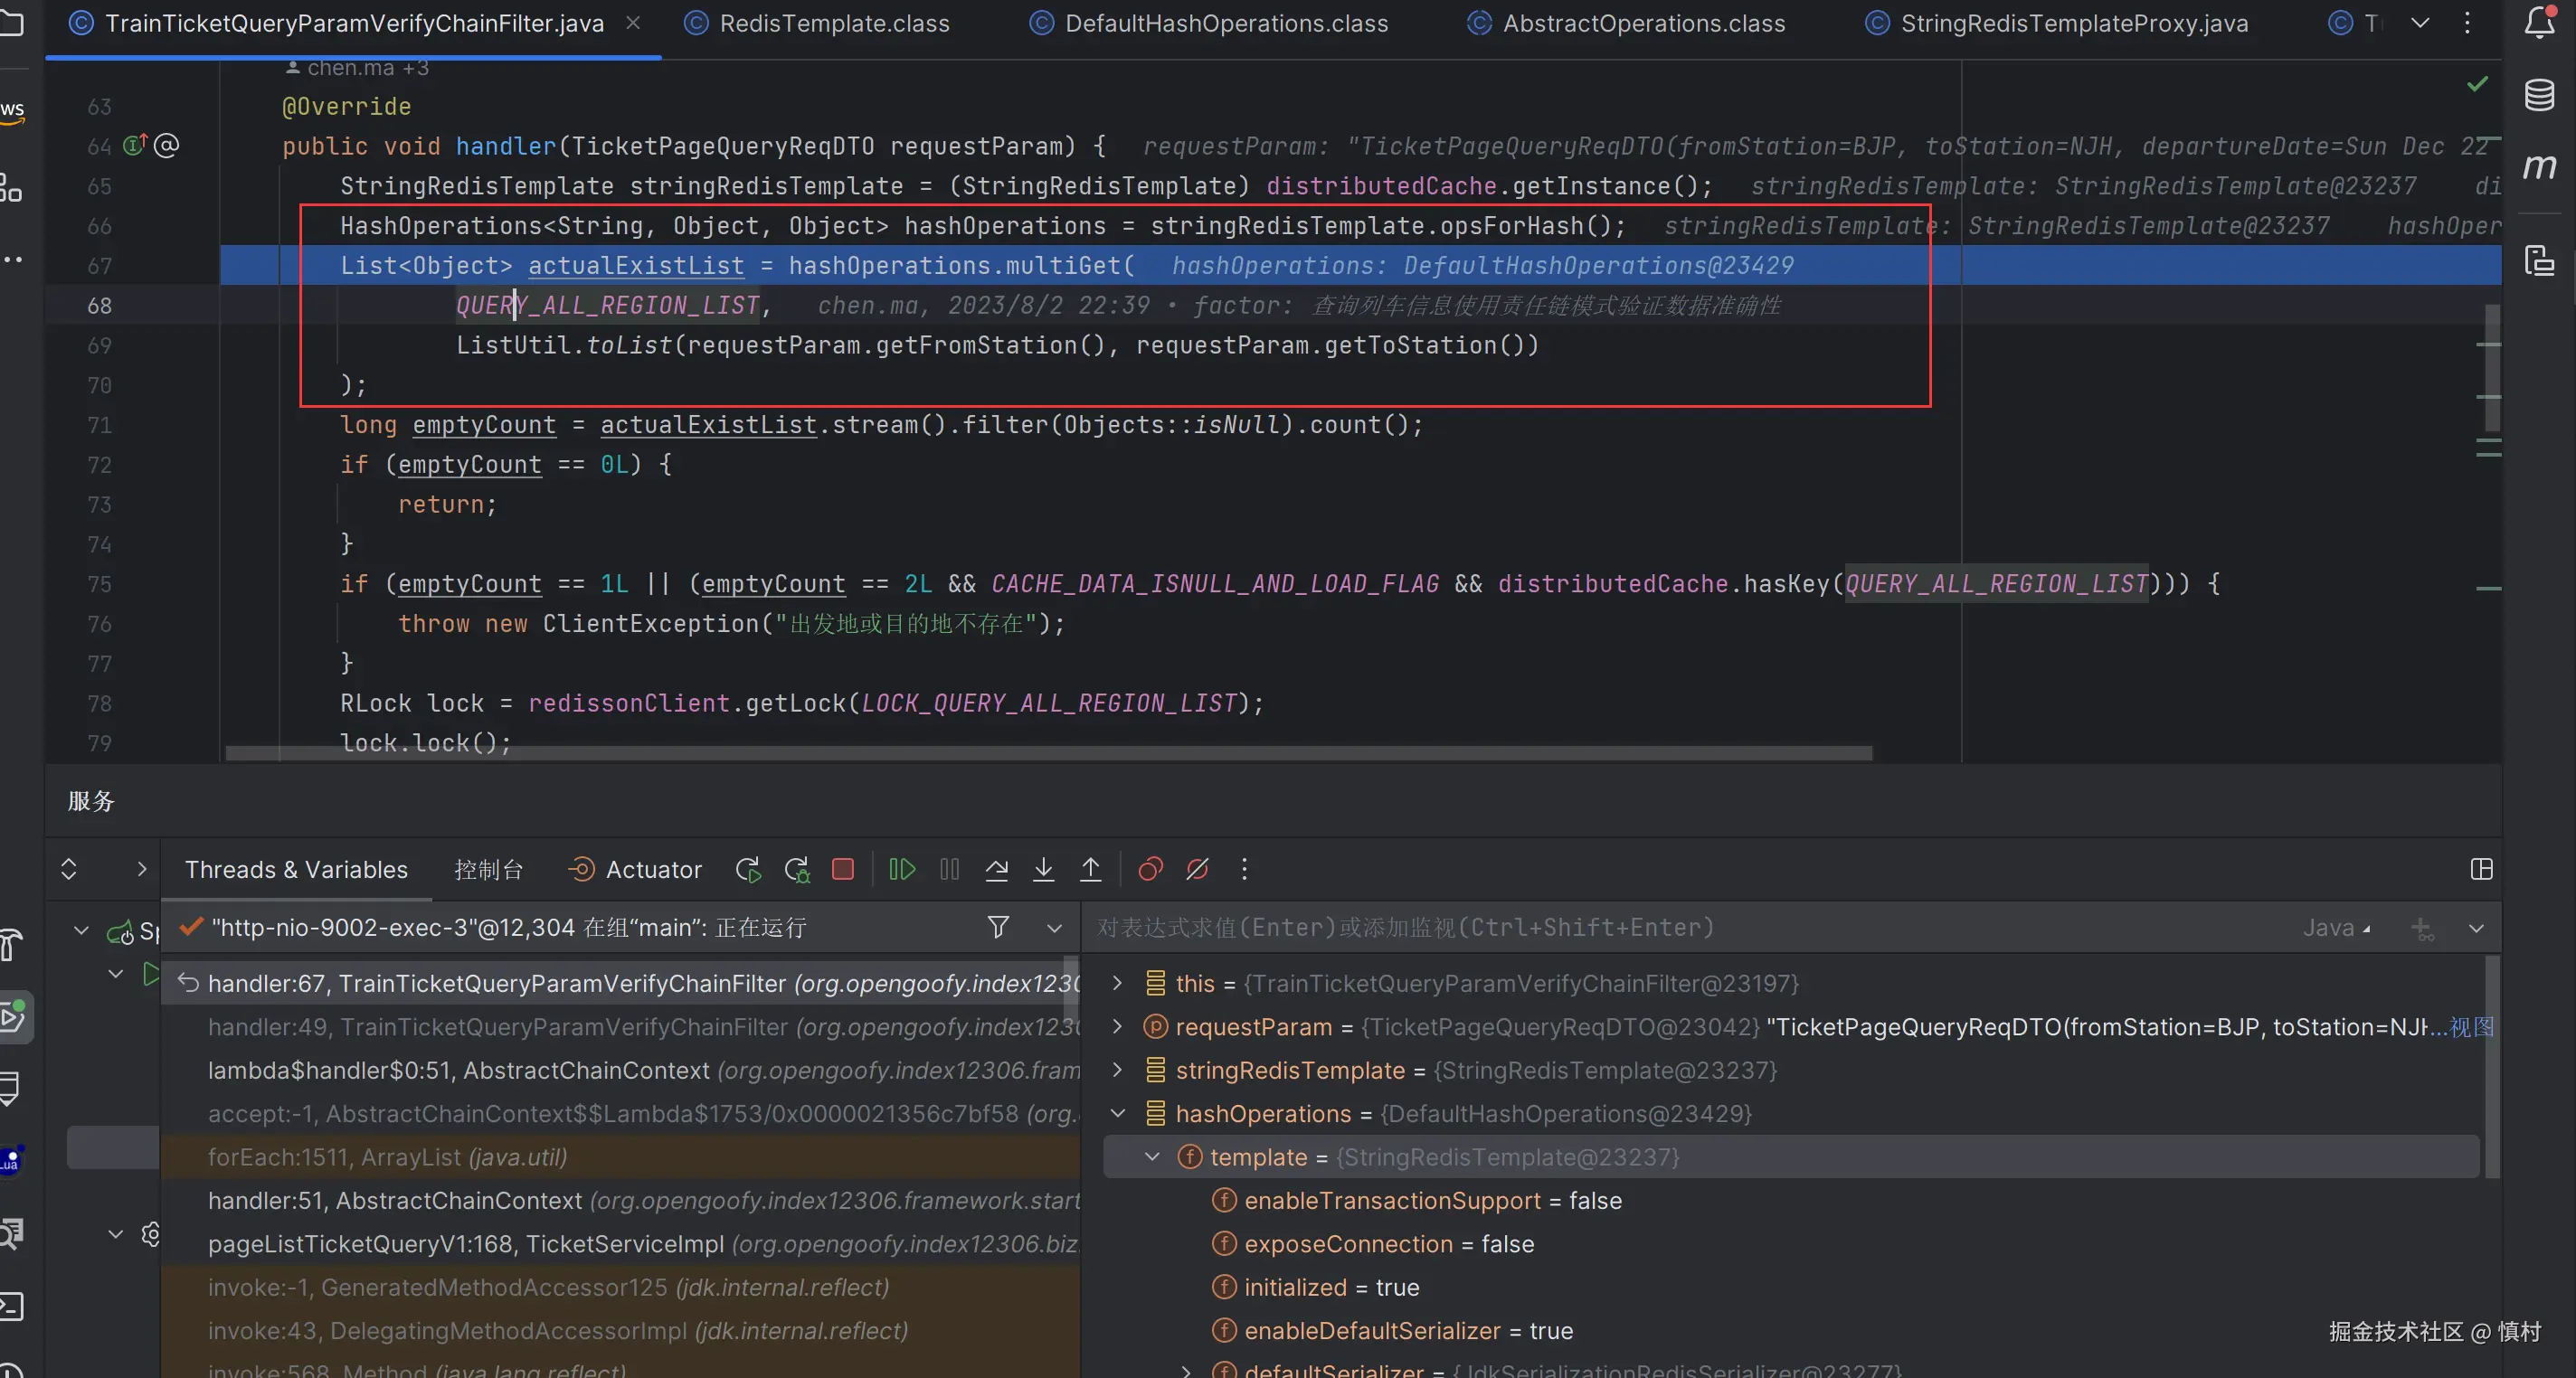
Task: Toggle the debugger layout settings icon
Action: 2481,869
